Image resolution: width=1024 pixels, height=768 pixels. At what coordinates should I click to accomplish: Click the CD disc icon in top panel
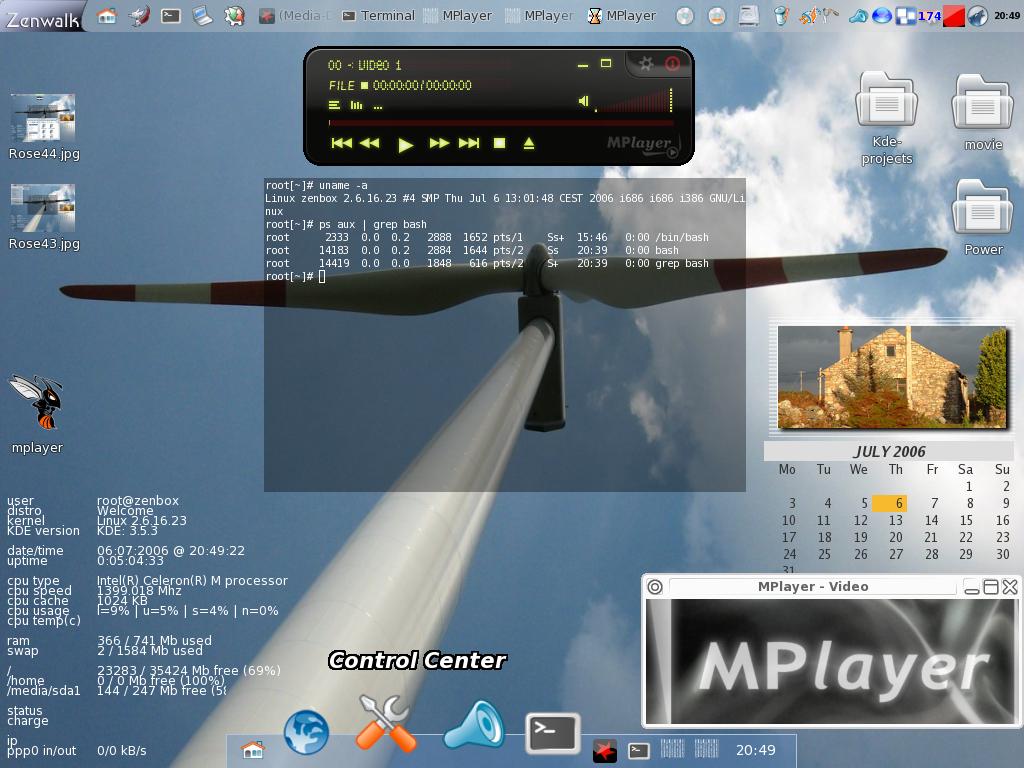coord(684,16)
